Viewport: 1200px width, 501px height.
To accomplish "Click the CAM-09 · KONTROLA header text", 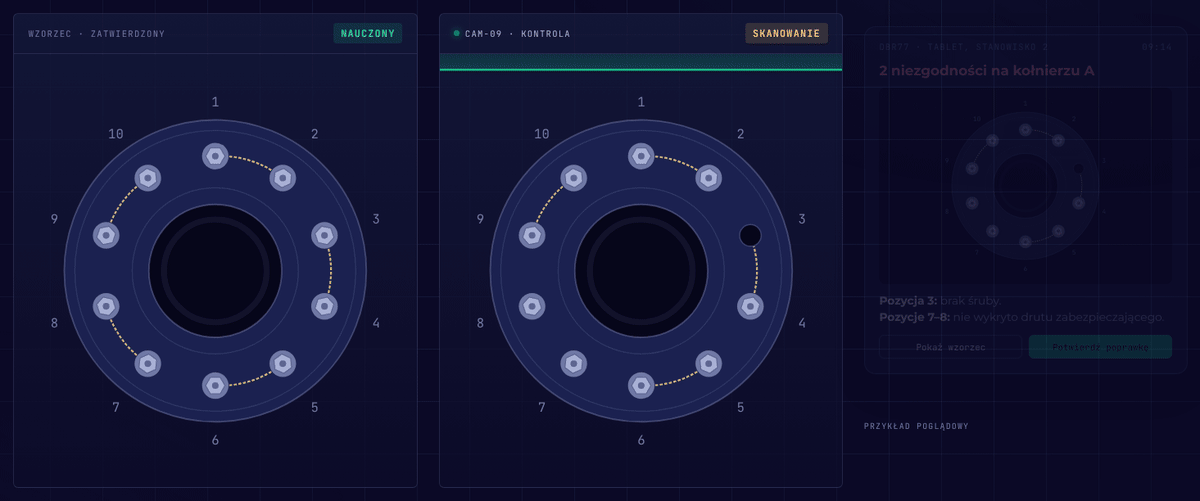I will 518,34.
